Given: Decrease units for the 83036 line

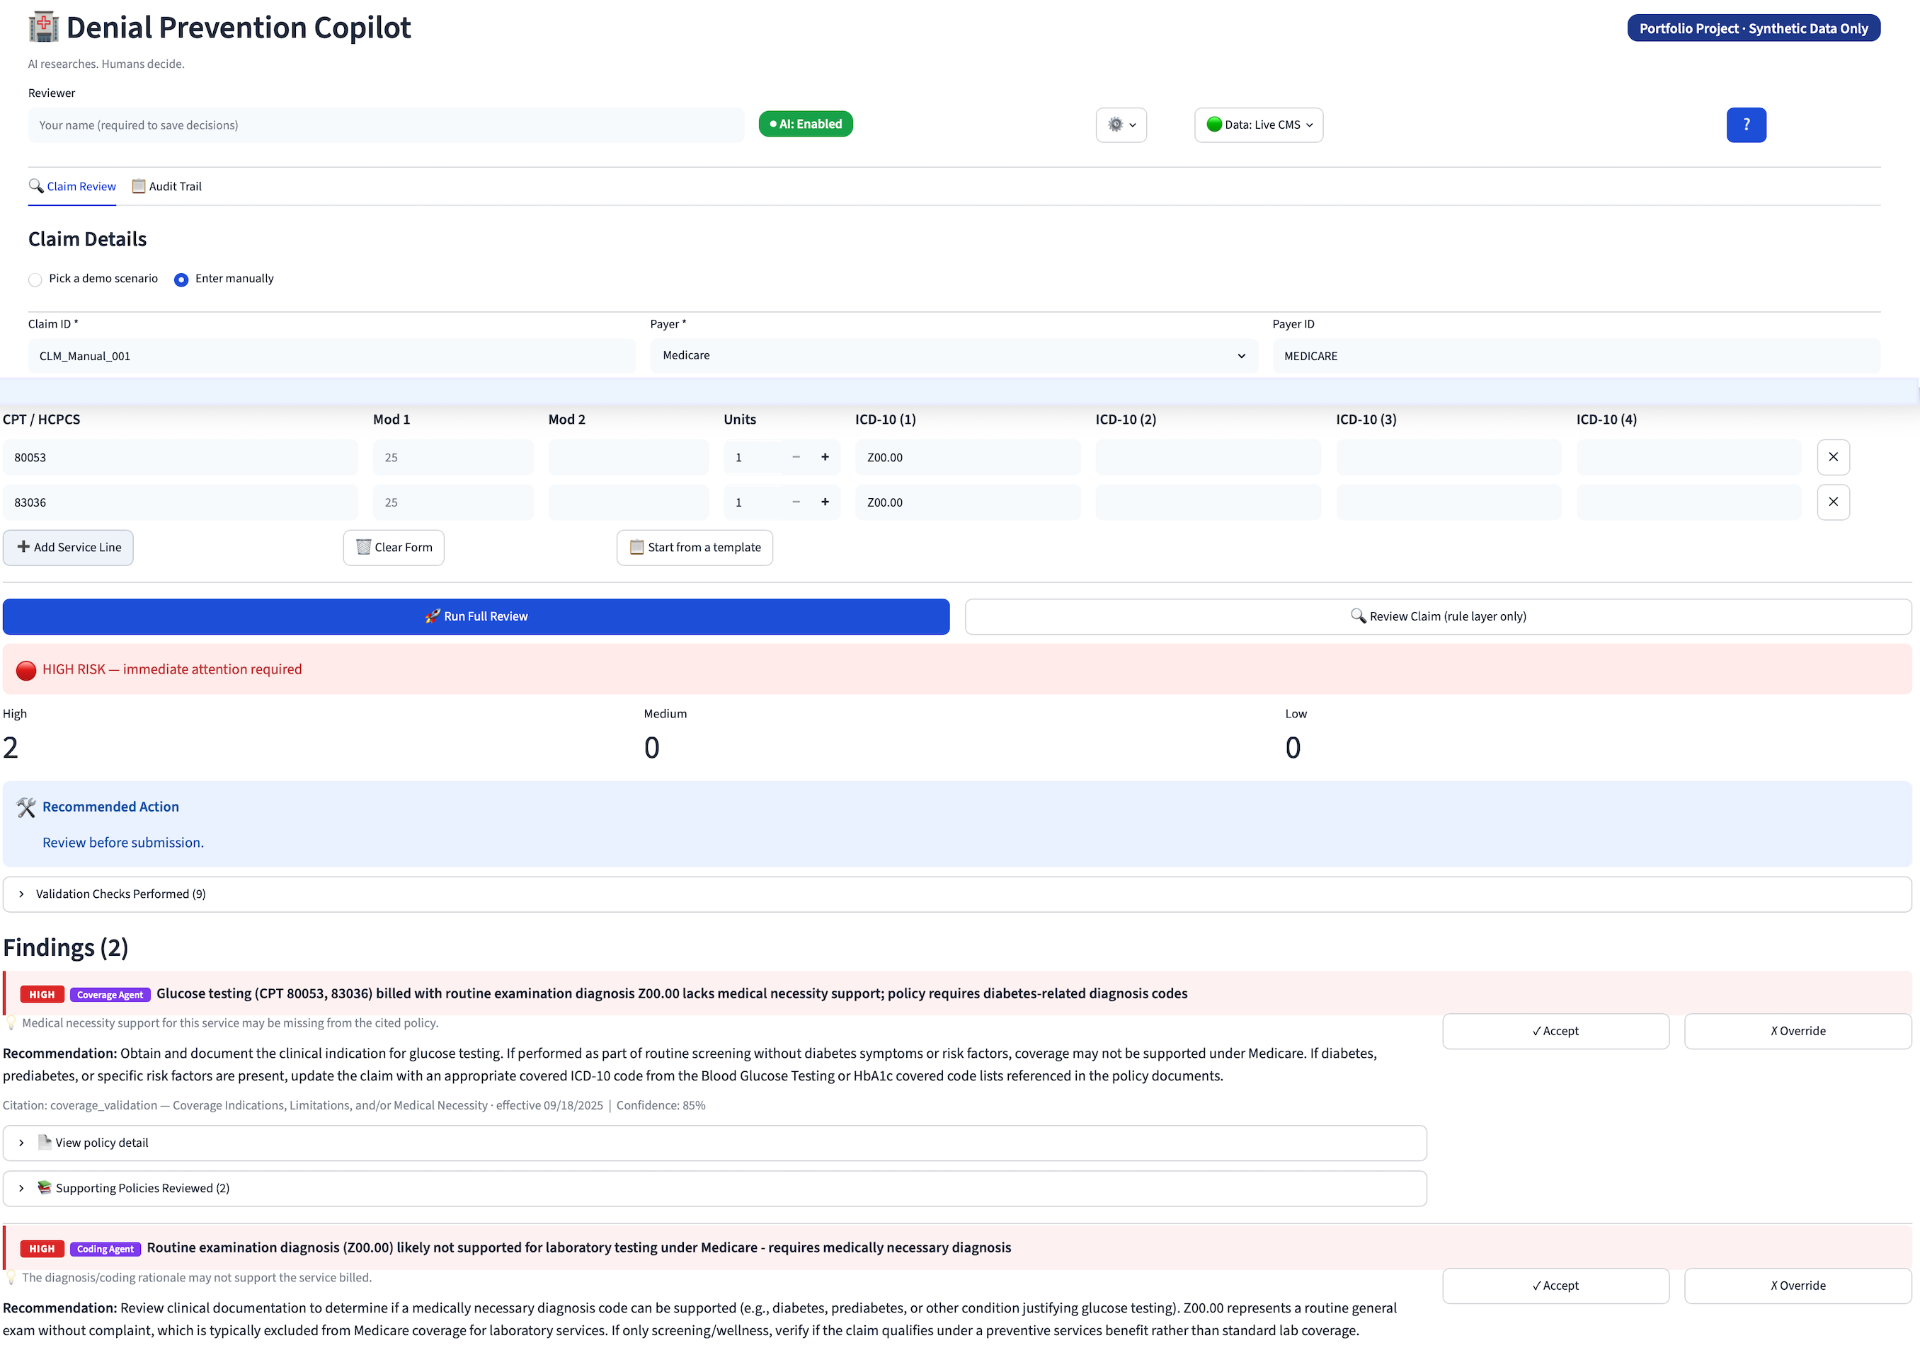Looking at the screenshot, I should tap(796, 502).
